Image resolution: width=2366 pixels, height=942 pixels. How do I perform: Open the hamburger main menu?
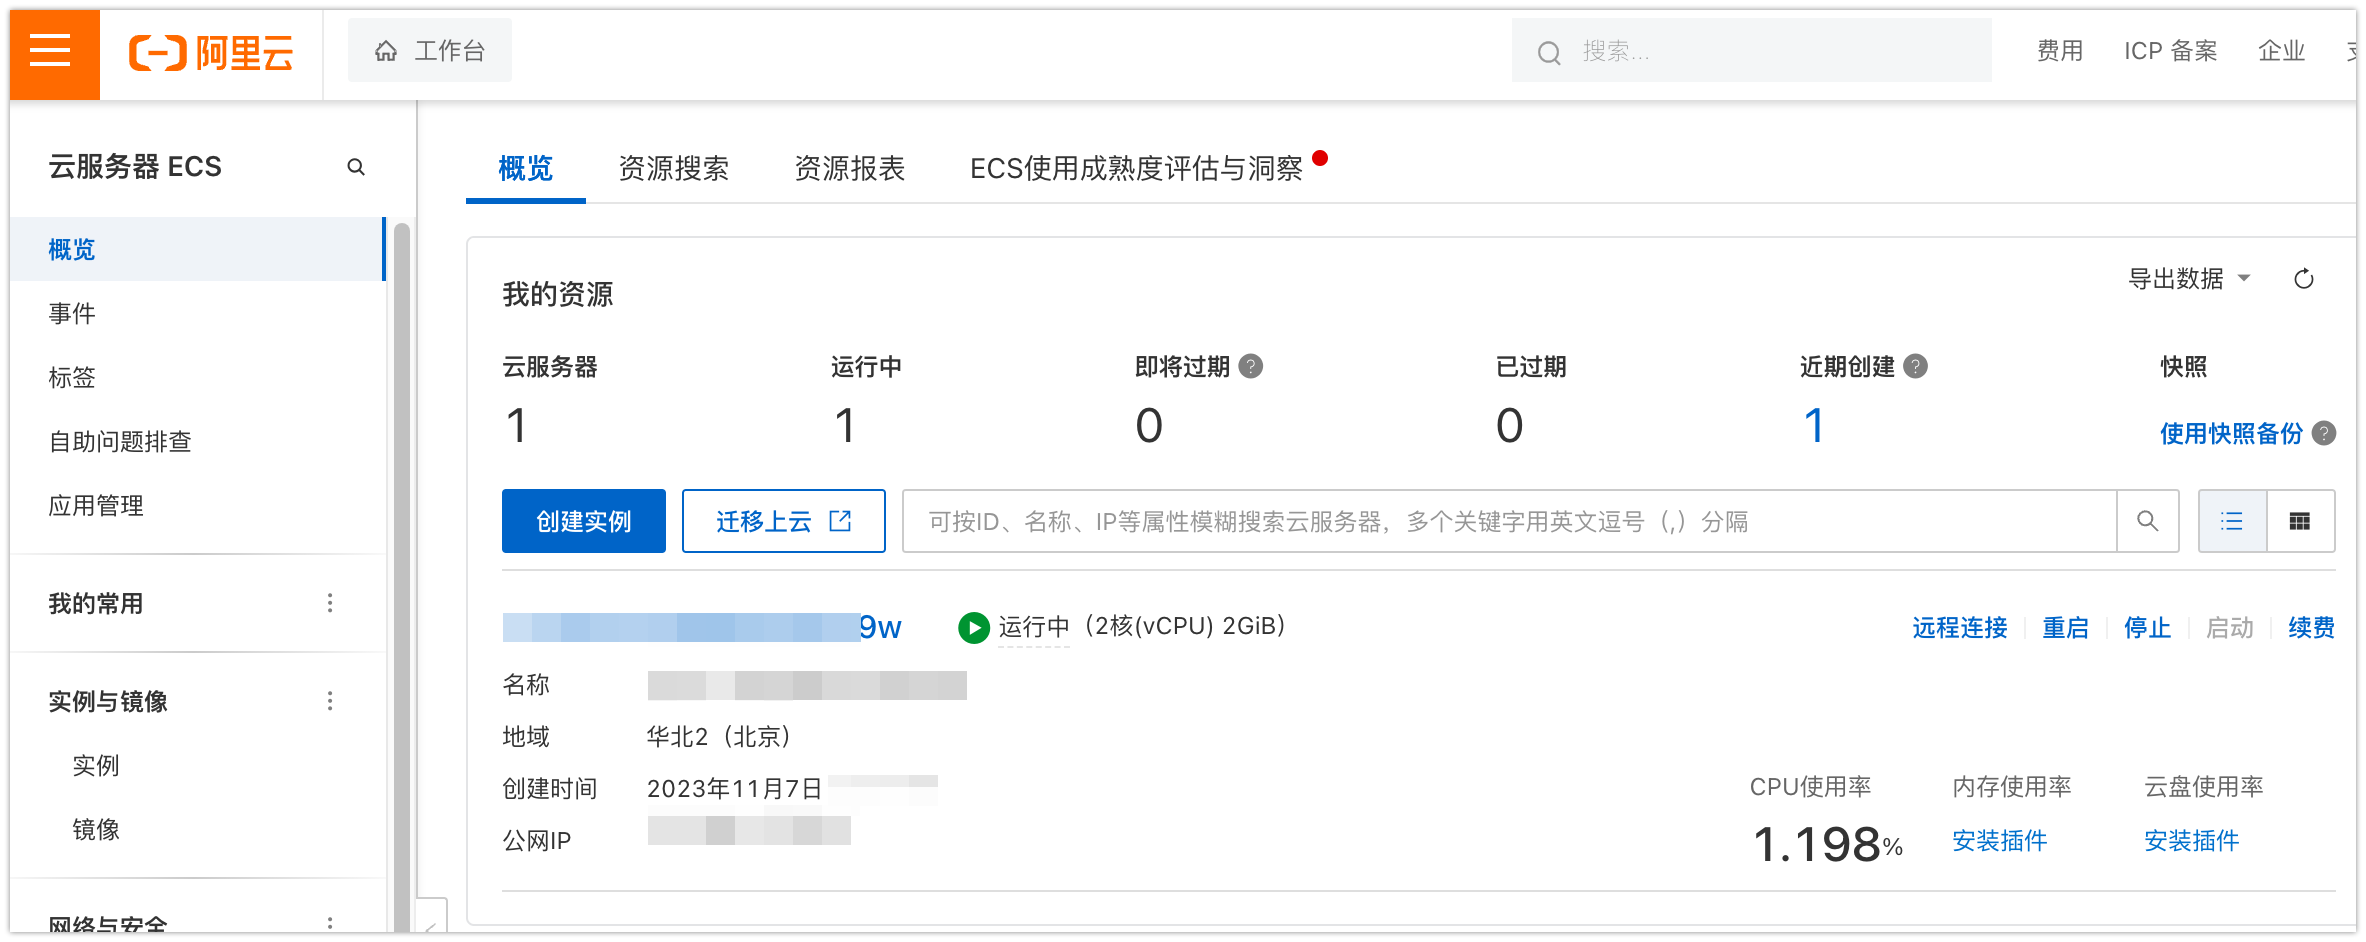[x=50, y=50]
